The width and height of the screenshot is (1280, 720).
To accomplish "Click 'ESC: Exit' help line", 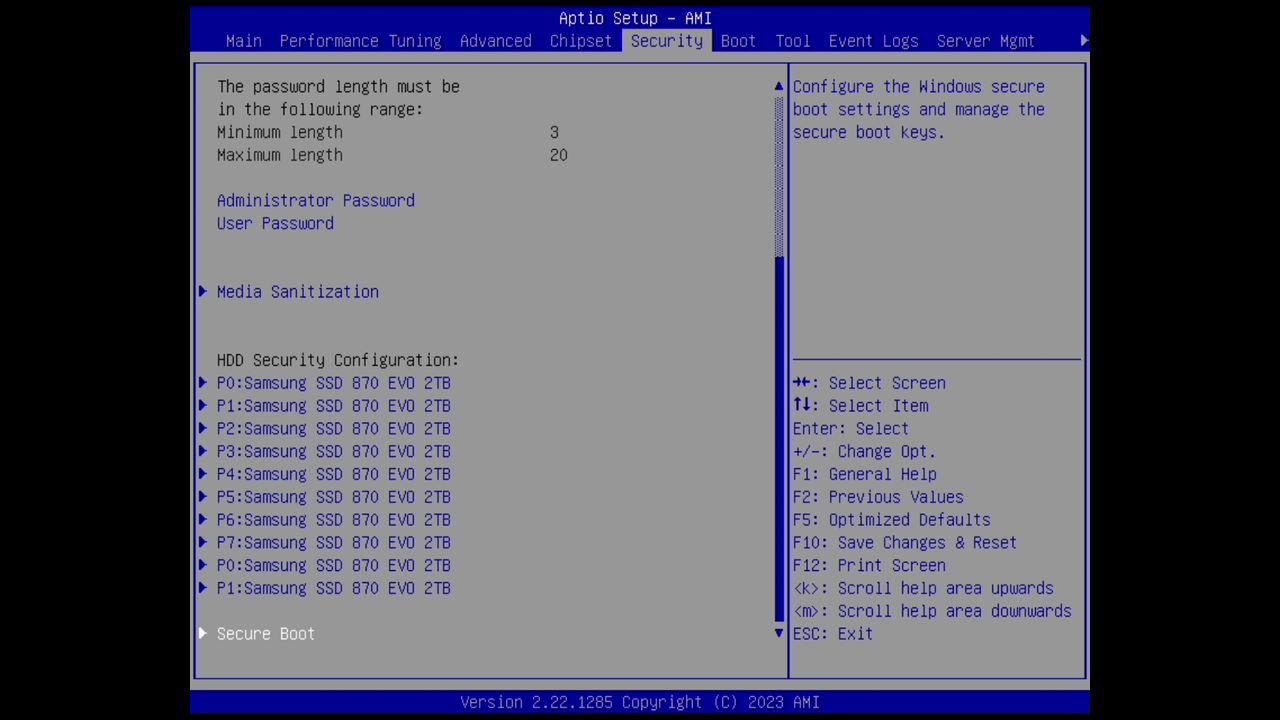I will point(833,634).
